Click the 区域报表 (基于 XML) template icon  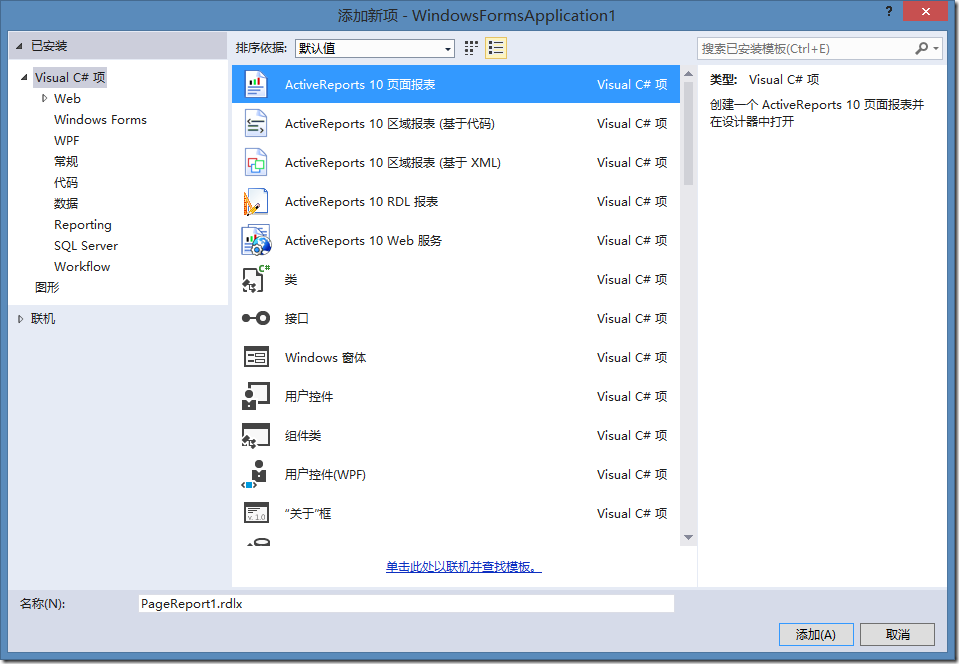coord(256,163)
